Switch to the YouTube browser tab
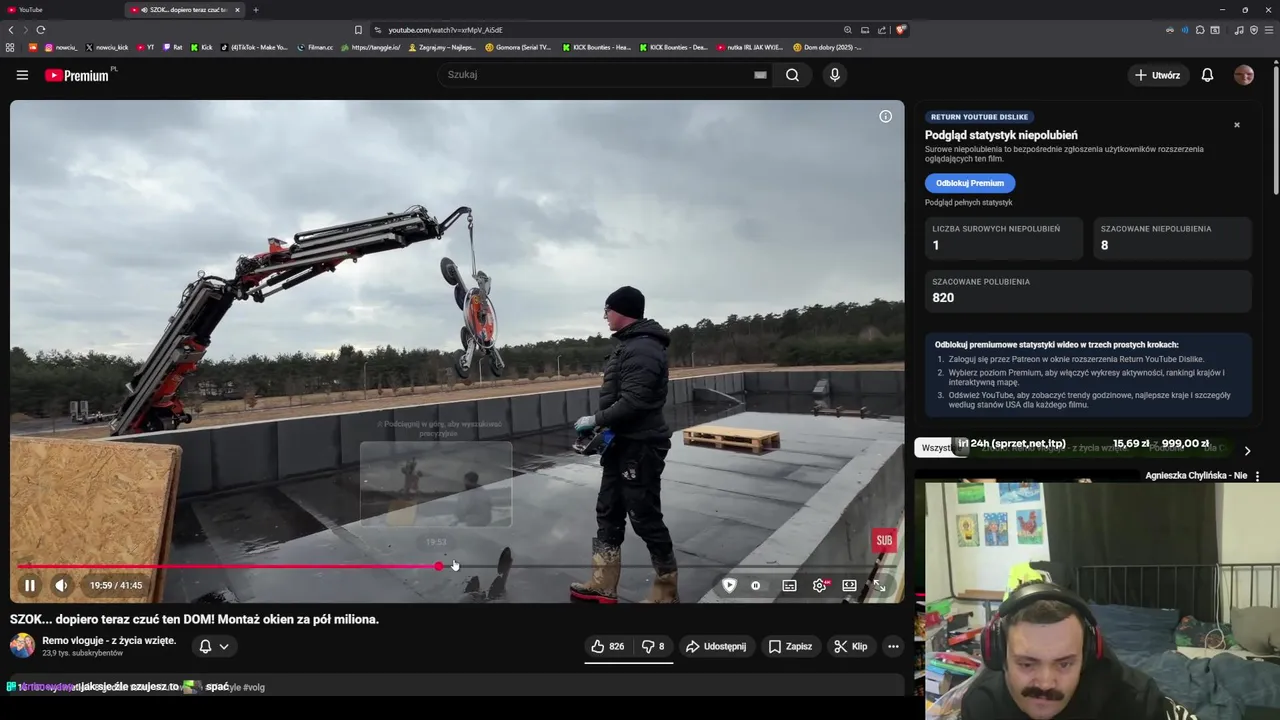The width and height of the screenshot is (1280, 720). [x=60, y=10]
